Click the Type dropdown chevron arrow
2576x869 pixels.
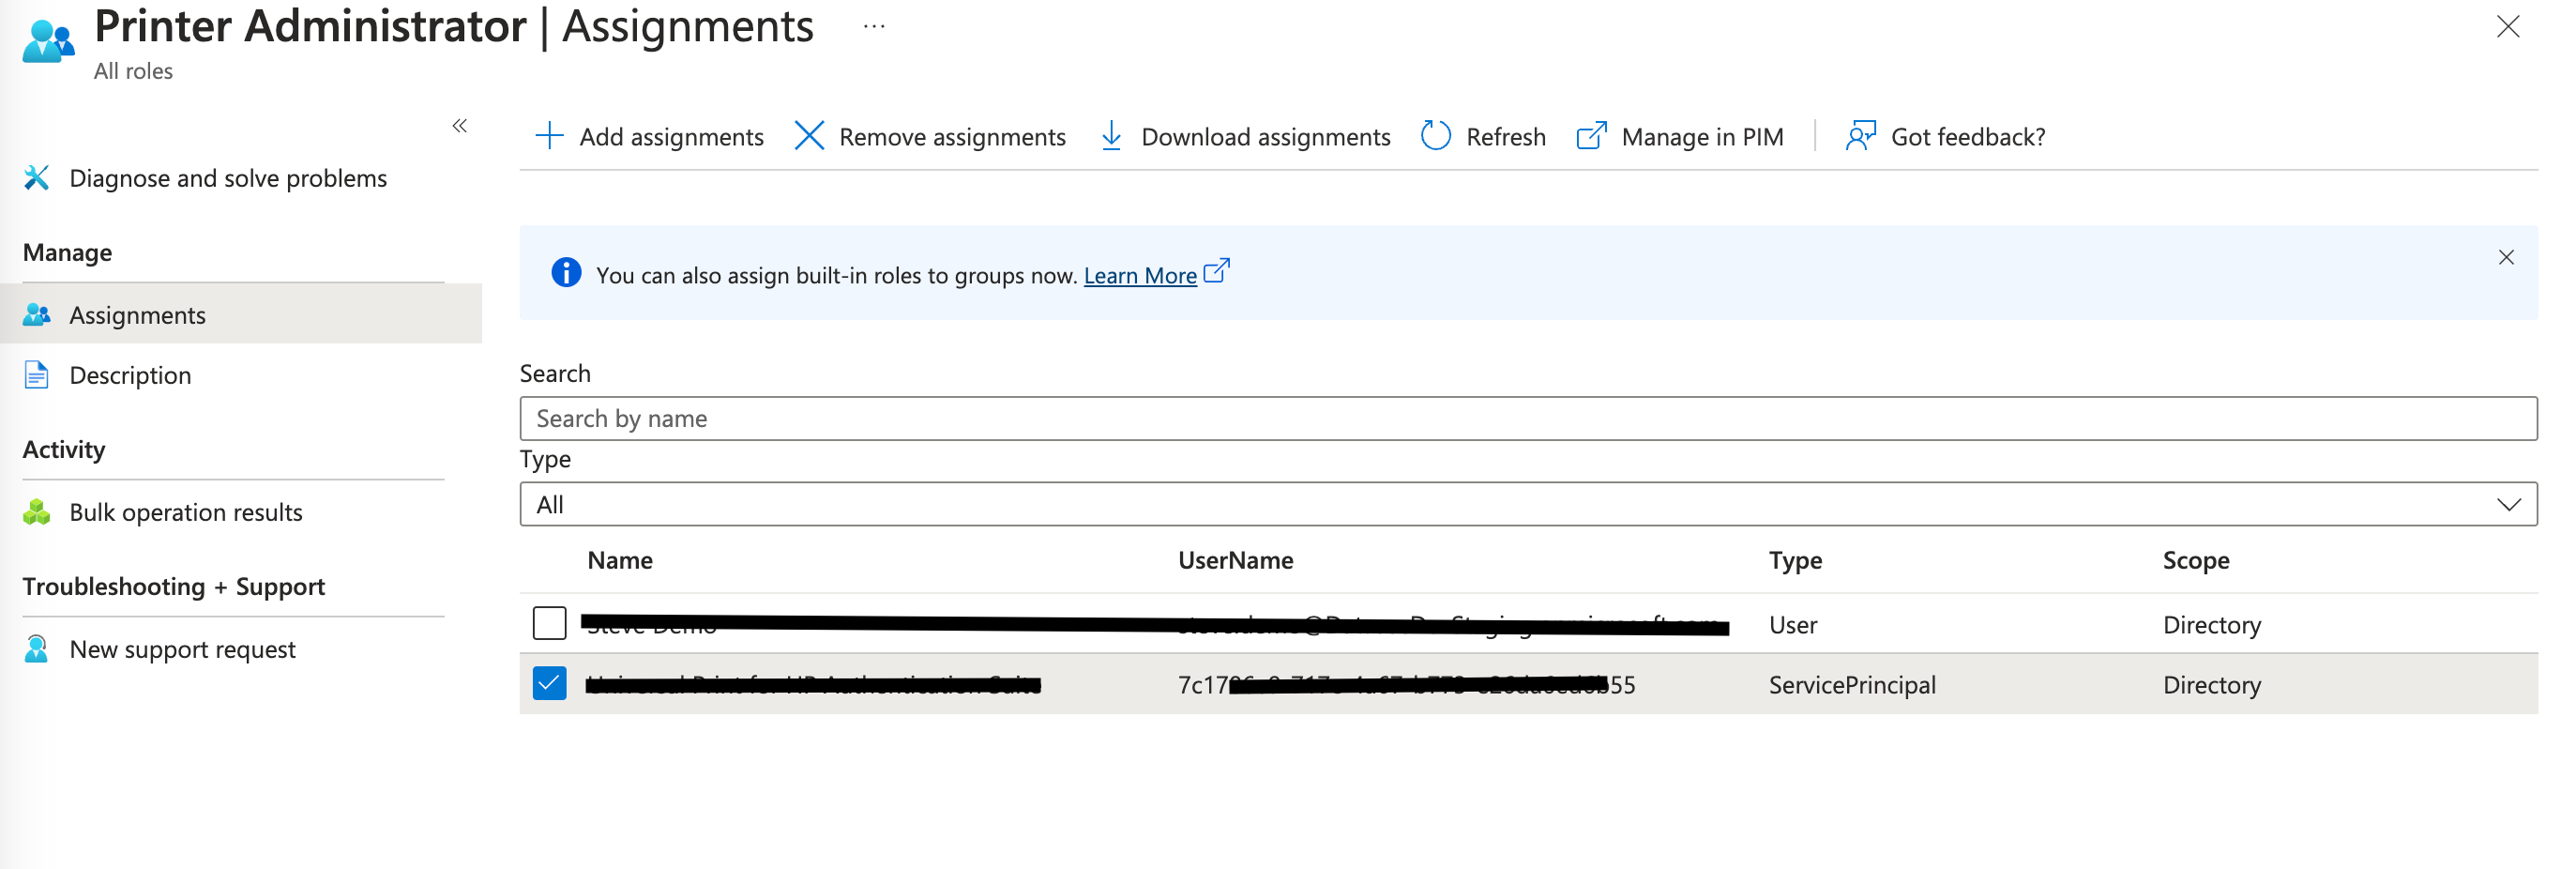pyautogui.click(x=2509, y=505)
